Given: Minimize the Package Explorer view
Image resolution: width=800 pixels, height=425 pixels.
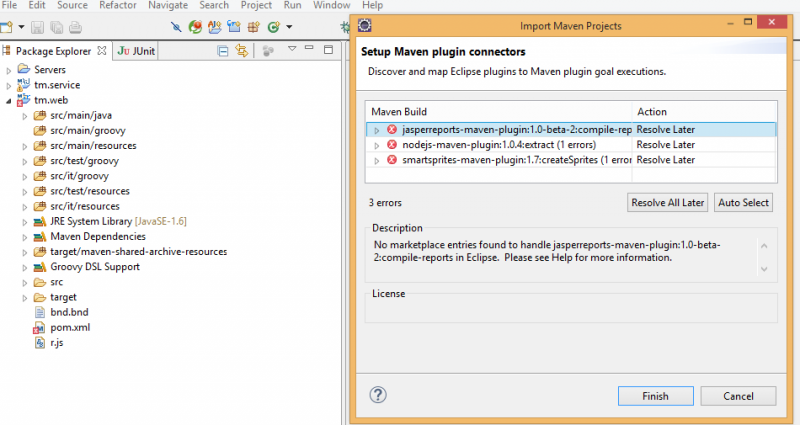Looking at the screenshot, I should (x=309, y=48).
